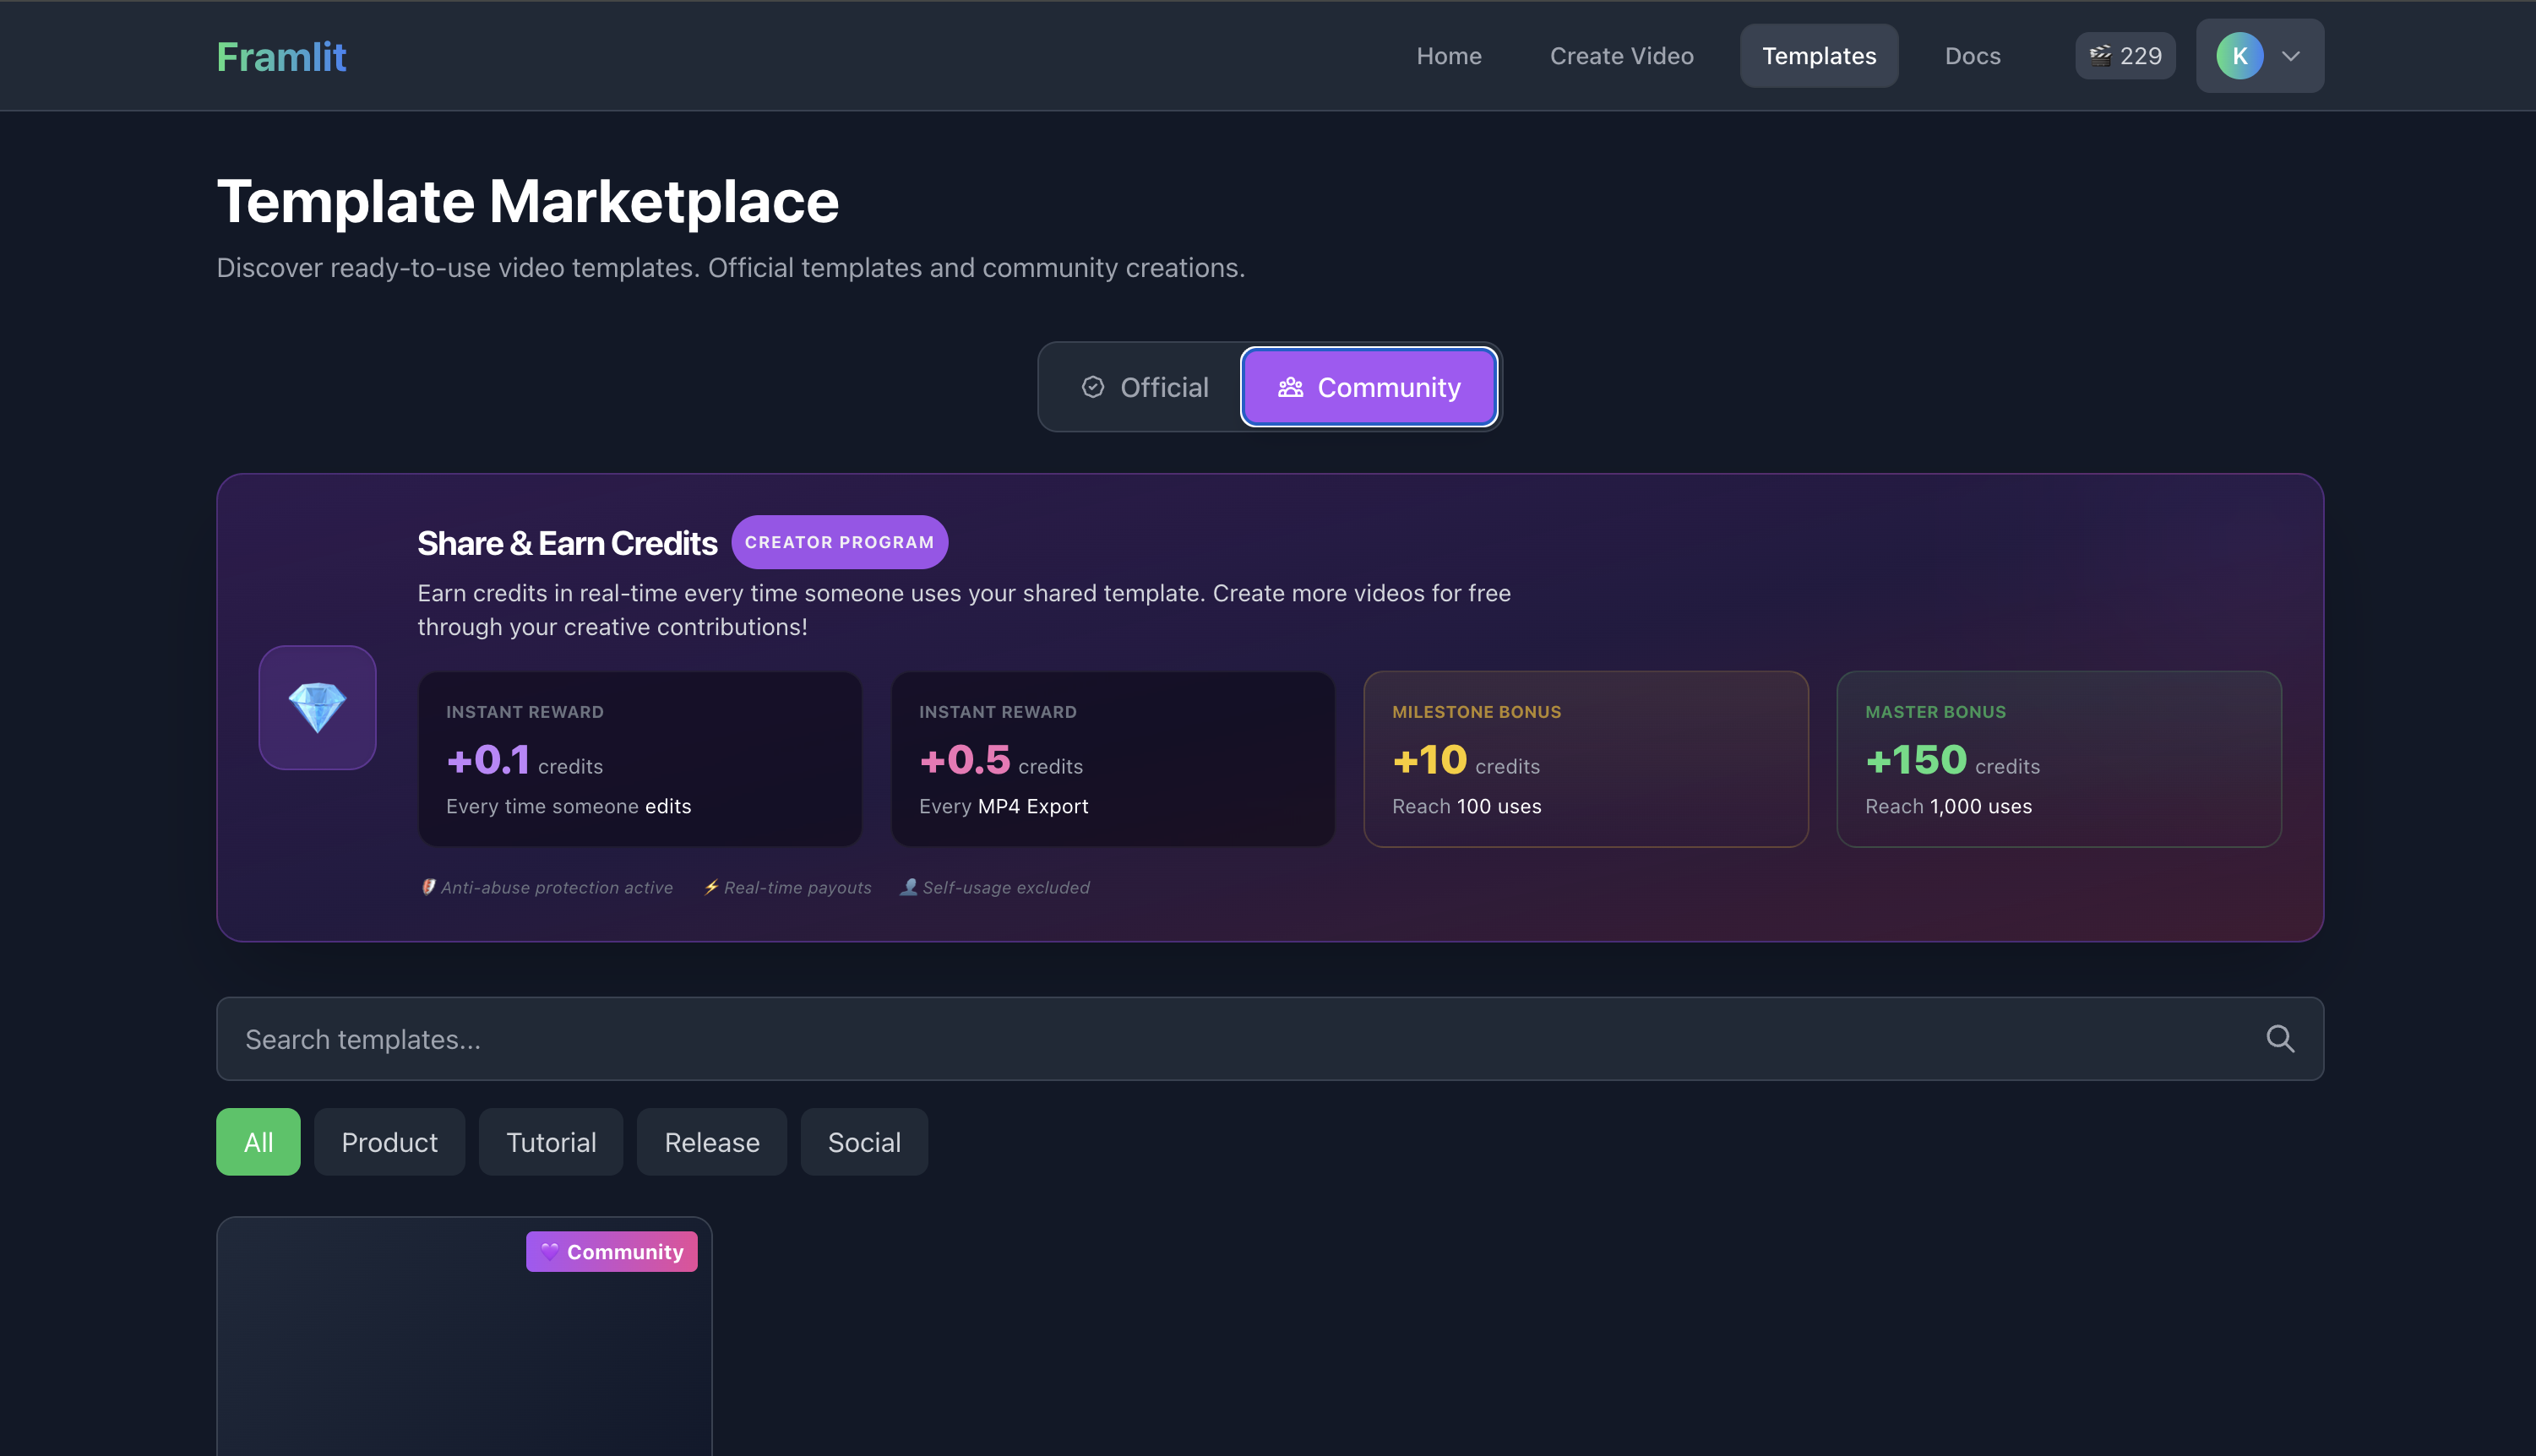
Task: Click the Creator Program badge
Action: click(x=839, y=542)
